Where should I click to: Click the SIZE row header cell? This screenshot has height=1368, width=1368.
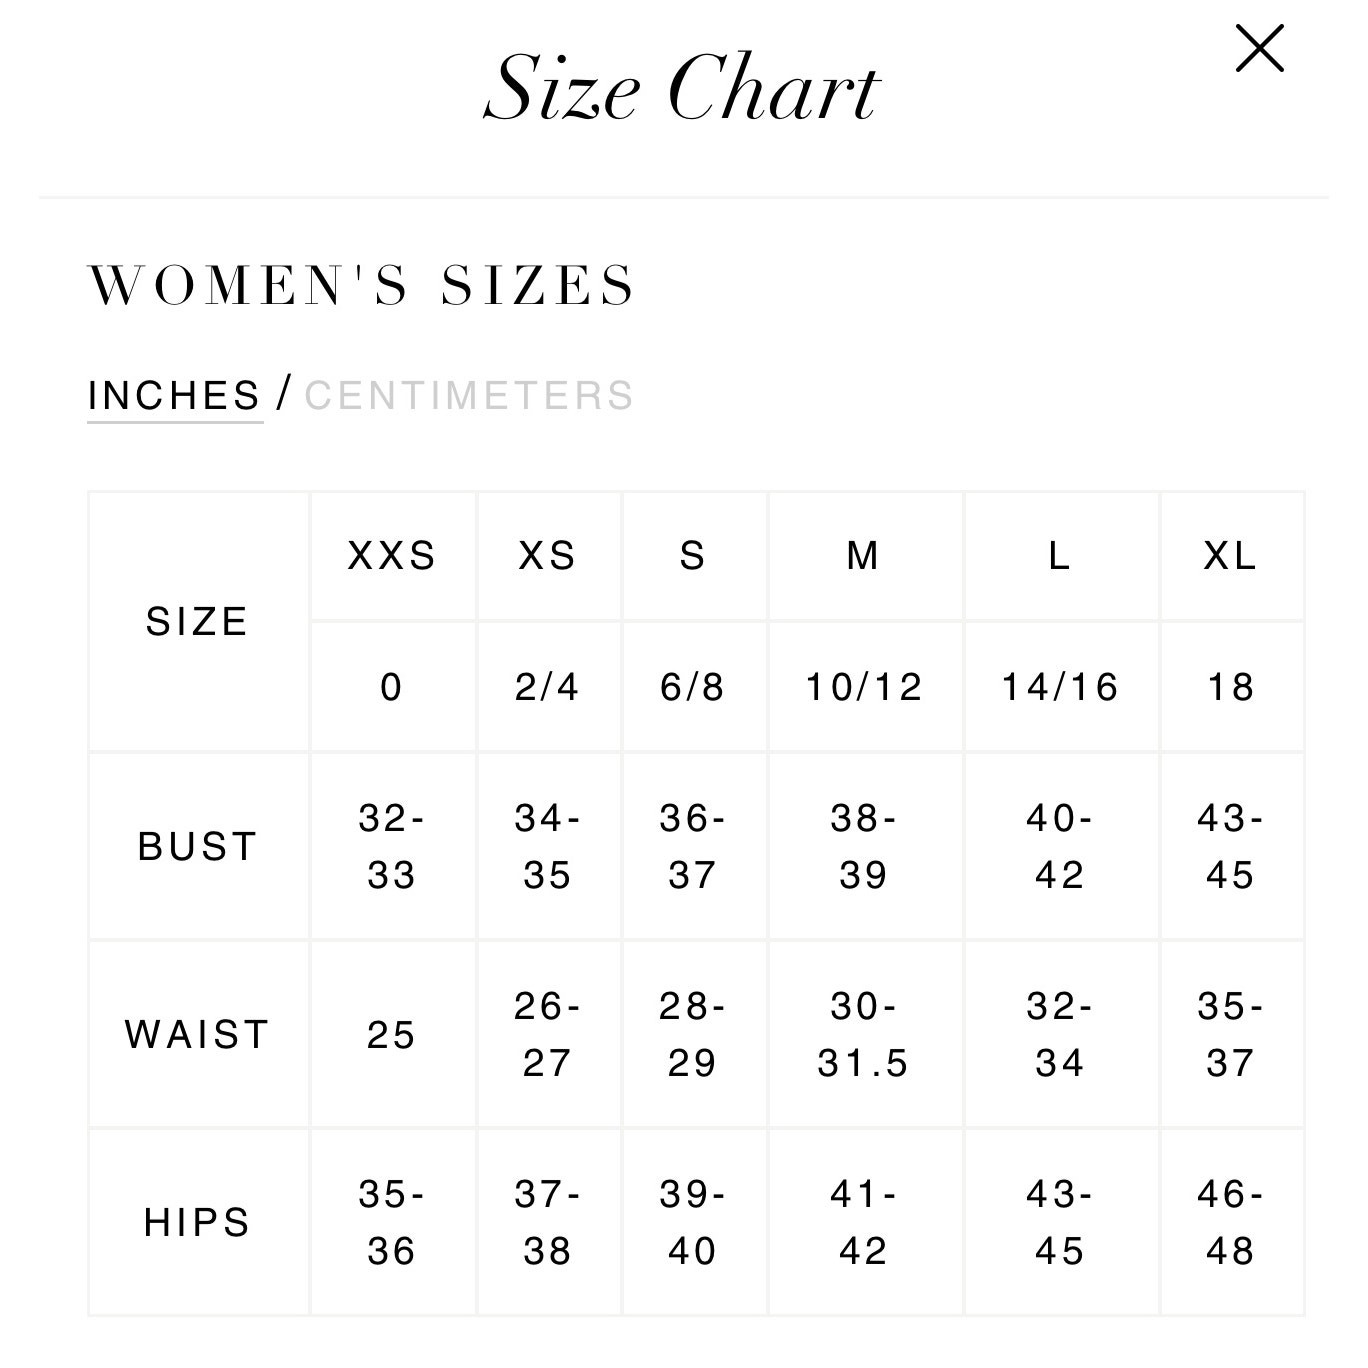(198, 622)
